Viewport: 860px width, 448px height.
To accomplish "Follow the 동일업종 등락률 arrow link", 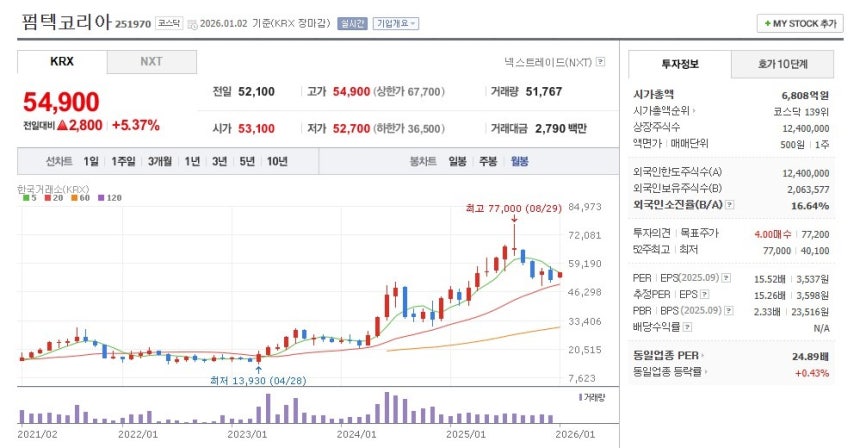I will click(x=706, y=372).
